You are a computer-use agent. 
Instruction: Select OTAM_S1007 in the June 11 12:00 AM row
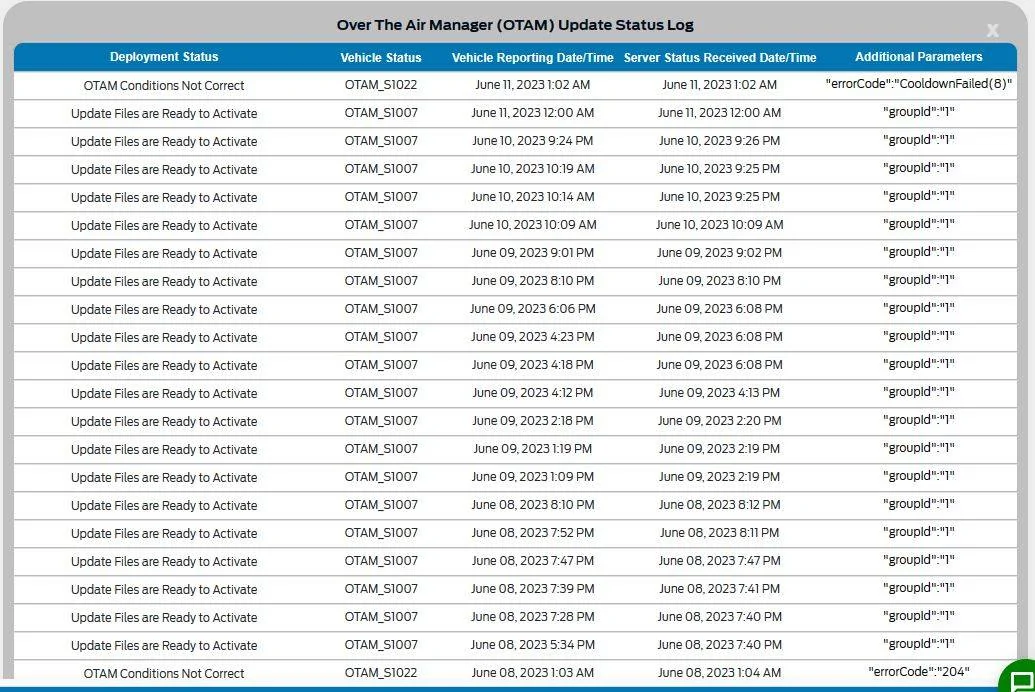point(381,113)
